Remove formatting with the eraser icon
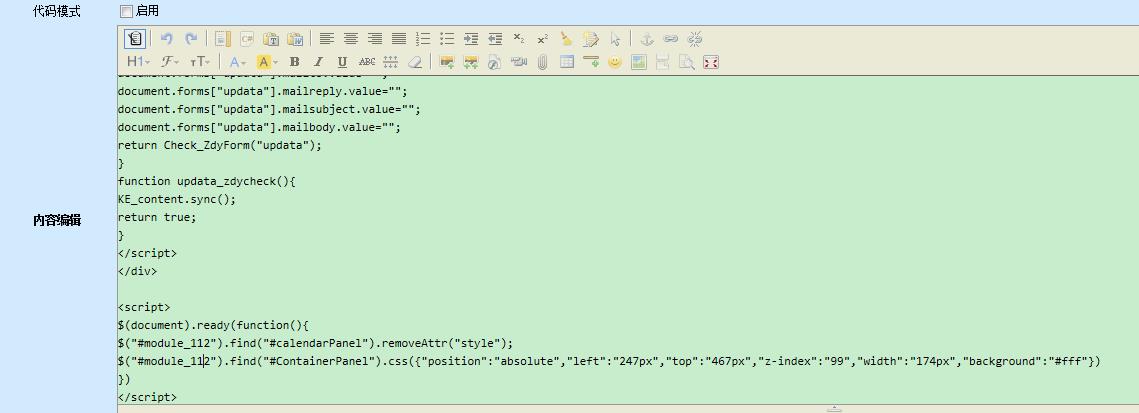1139x413 pixels. [x=415, y=62]
